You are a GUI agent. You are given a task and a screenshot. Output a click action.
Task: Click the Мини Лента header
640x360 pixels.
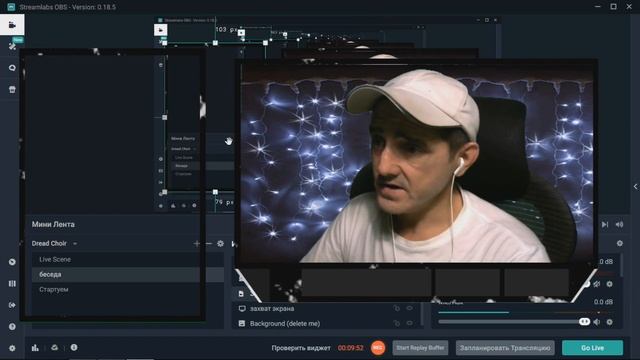click(53, 224)
